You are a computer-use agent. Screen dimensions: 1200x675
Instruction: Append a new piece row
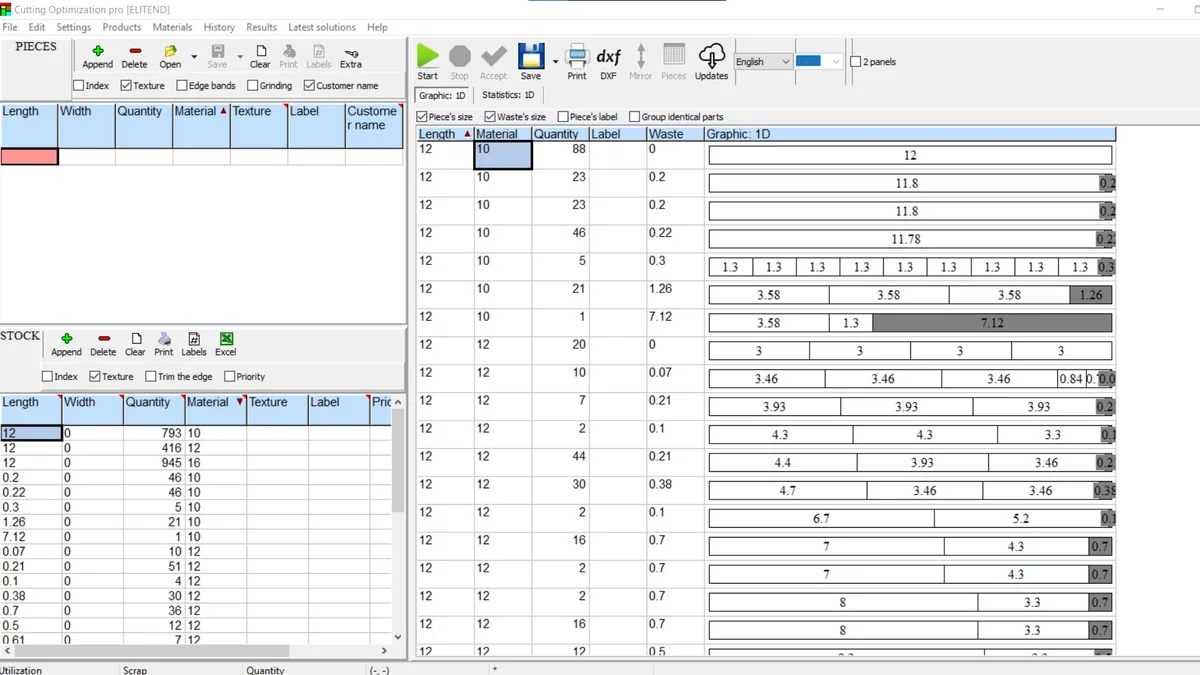click(x=97, y=56)
